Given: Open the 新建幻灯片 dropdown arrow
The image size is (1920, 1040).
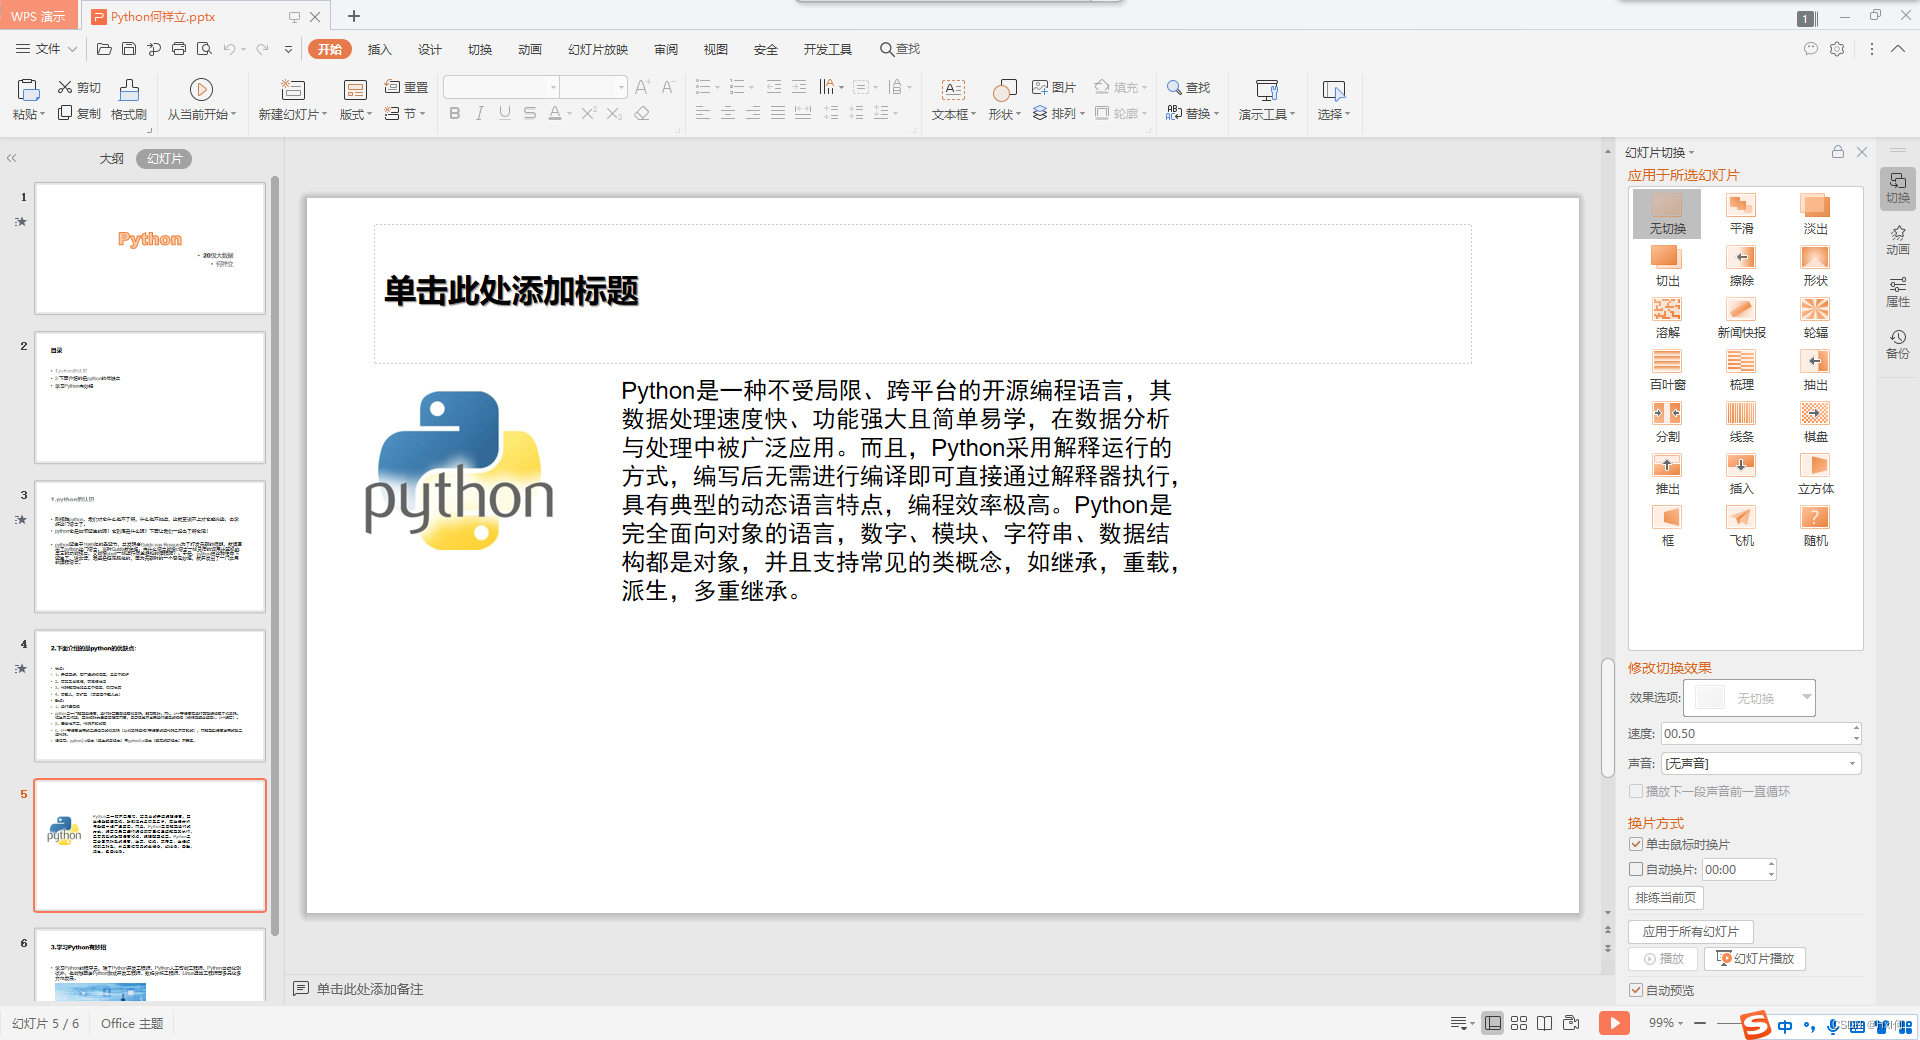Looking at the screenshot, I should (324, 115).
